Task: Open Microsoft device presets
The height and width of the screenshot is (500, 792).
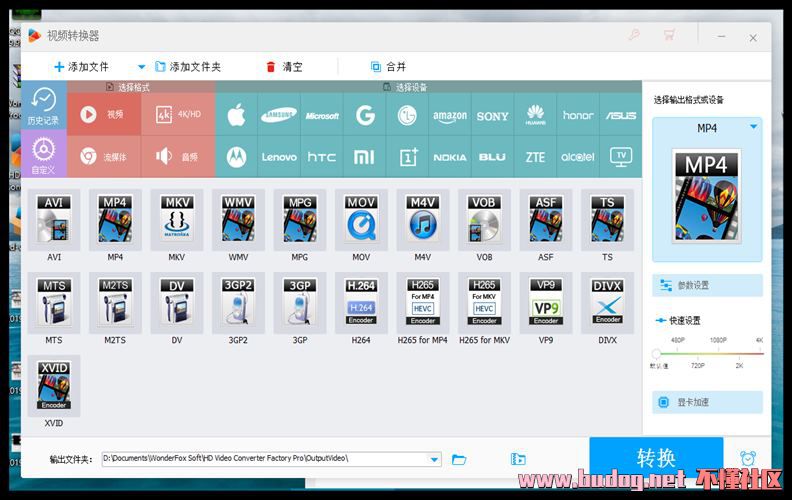Action: pos(322,115)
